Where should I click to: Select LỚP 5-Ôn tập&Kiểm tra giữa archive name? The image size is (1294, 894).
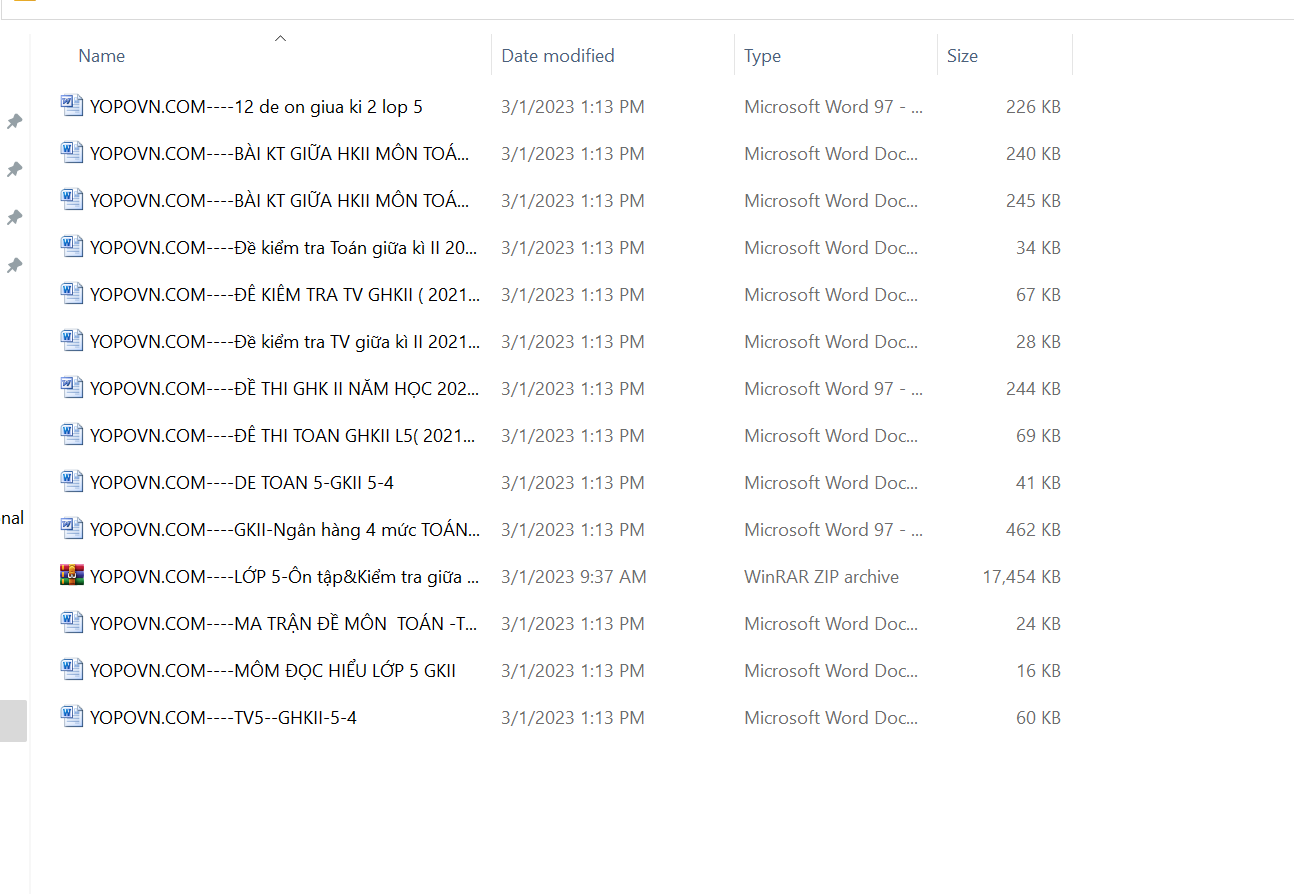284,577
